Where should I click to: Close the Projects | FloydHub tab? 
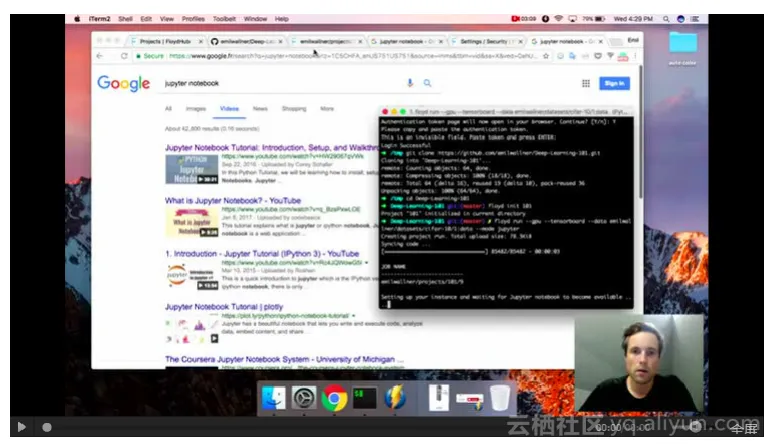[x=200, y=42]
